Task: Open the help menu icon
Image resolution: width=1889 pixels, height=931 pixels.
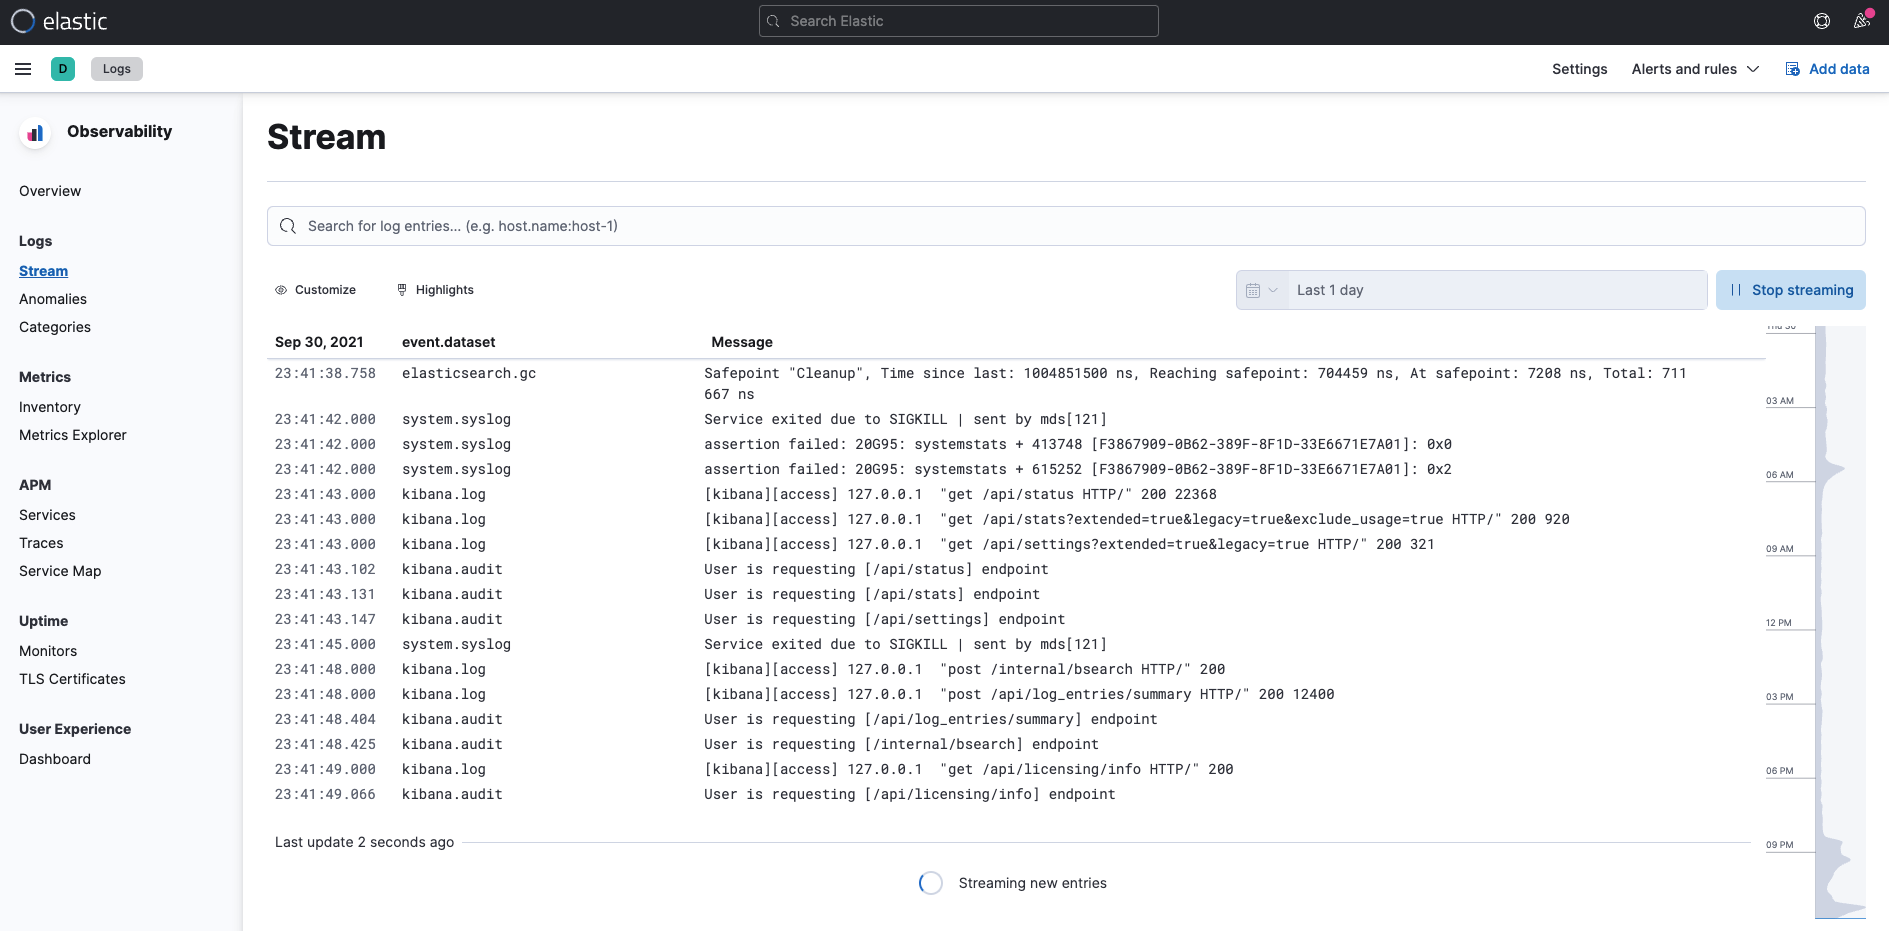Action: point(1822,21)
